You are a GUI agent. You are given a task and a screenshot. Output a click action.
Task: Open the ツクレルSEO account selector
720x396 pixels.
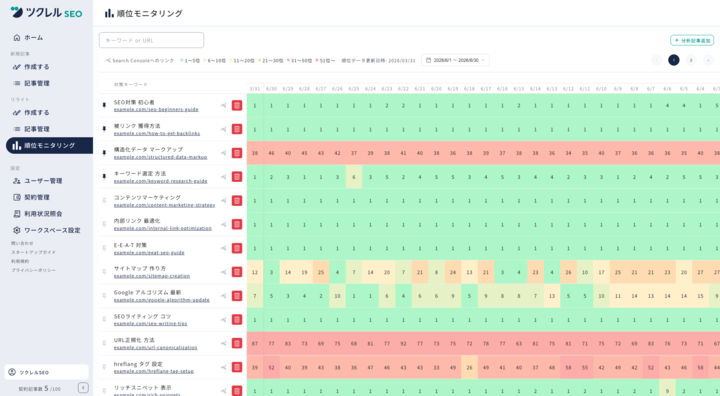click(46, 372)
